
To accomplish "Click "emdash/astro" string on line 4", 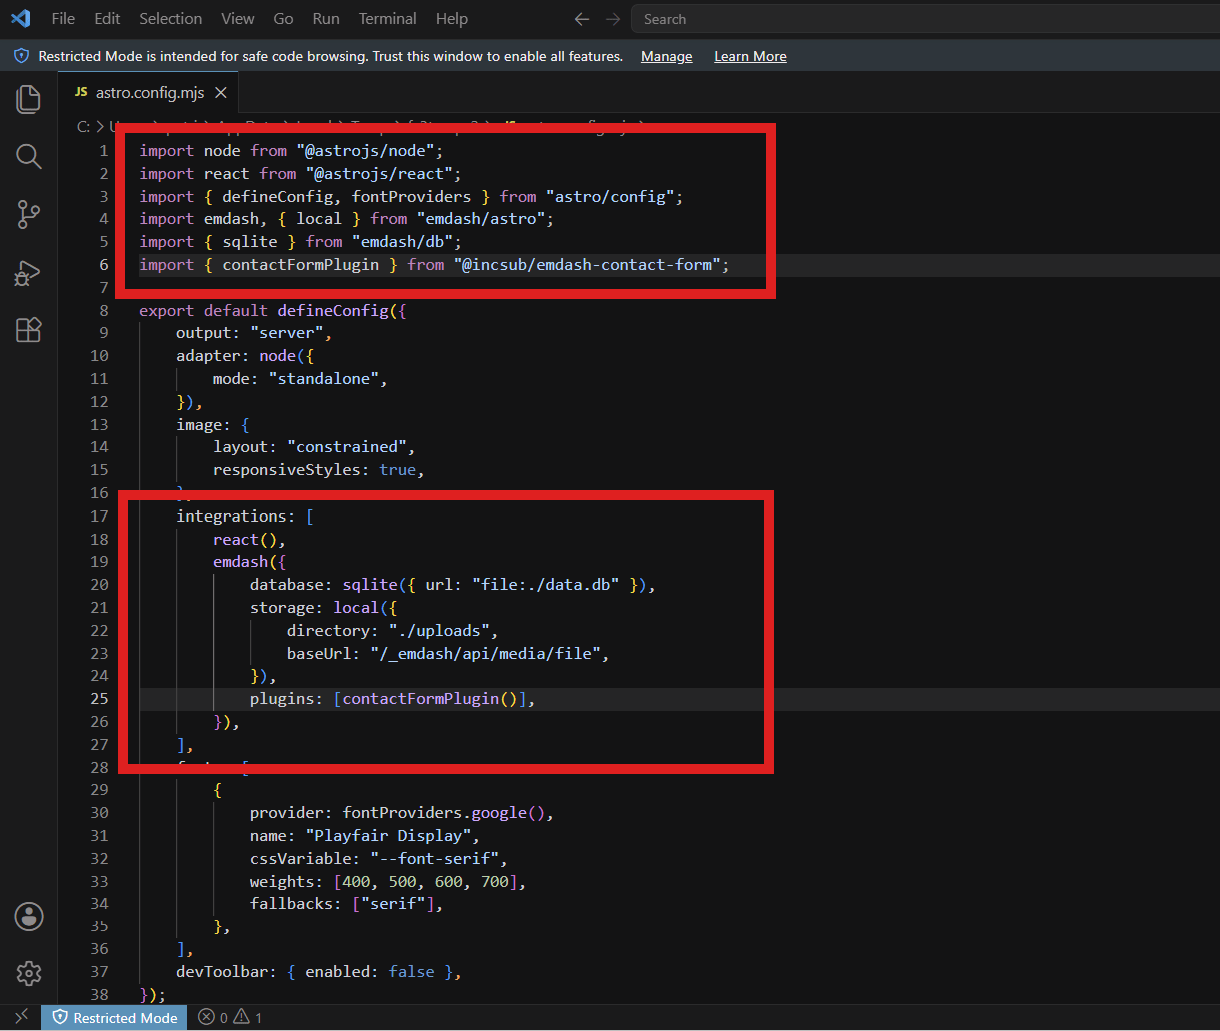I will click(480, 219).
